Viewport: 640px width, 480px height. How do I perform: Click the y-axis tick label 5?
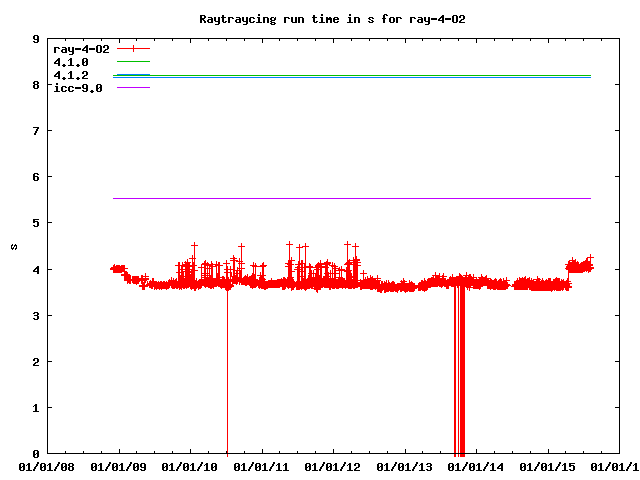(x=36, y=223)
